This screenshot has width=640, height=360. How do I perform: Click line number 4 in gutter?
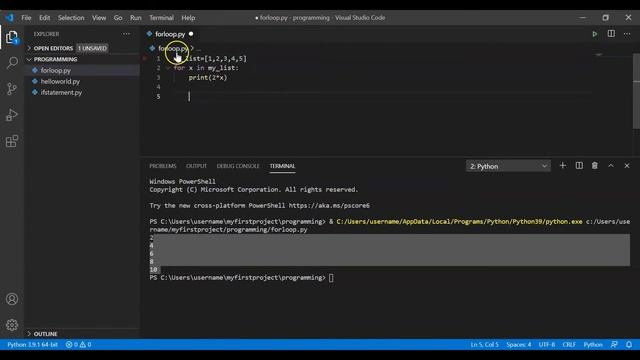[x=158, y=87]
